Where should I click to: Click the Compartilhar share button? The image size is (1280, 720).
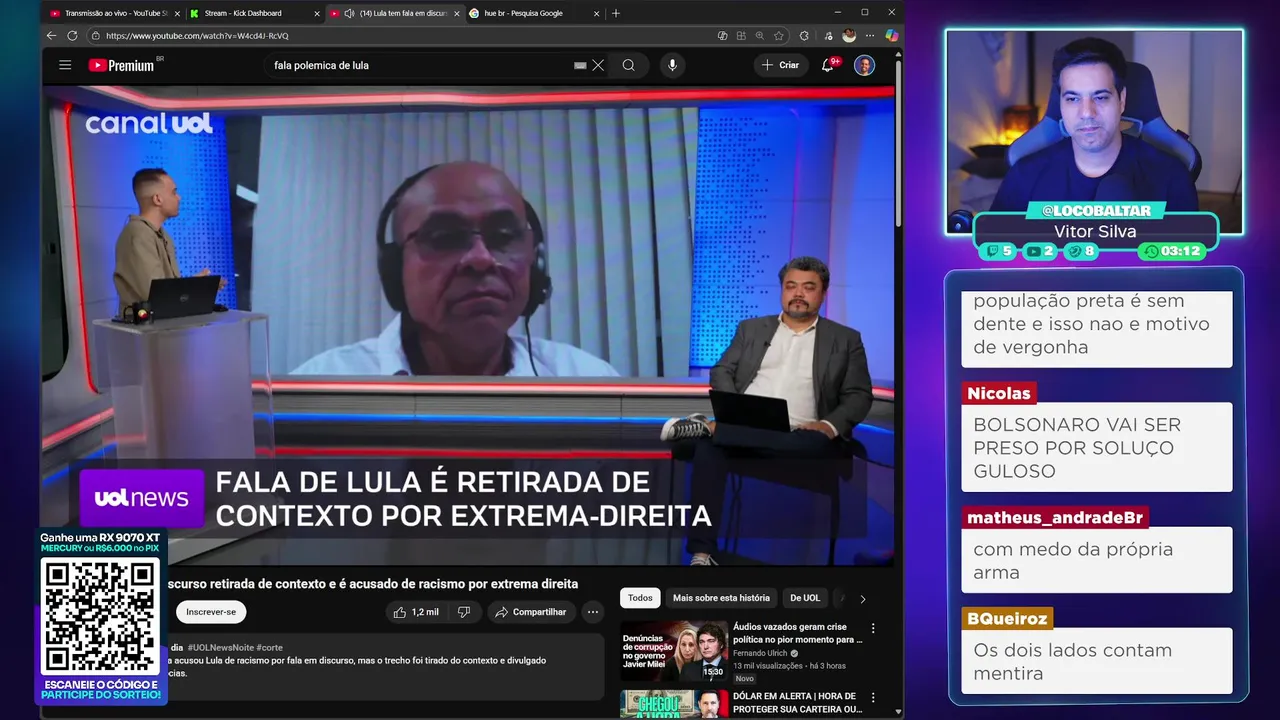point(531,612)
